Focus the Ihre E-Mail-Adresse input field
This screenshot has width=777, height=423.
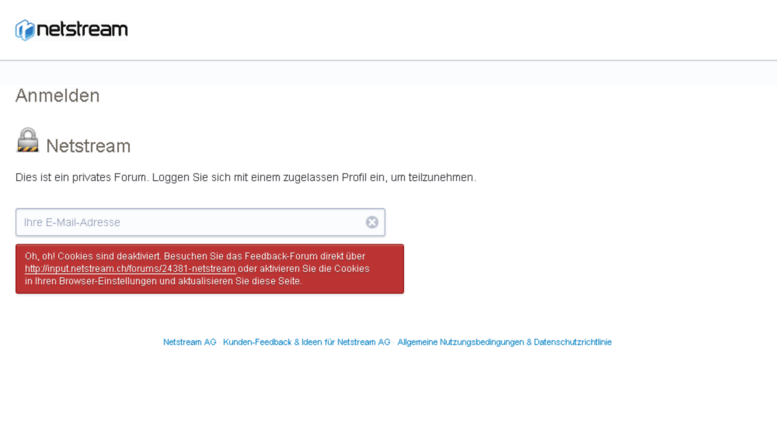(x=200, y=222)
